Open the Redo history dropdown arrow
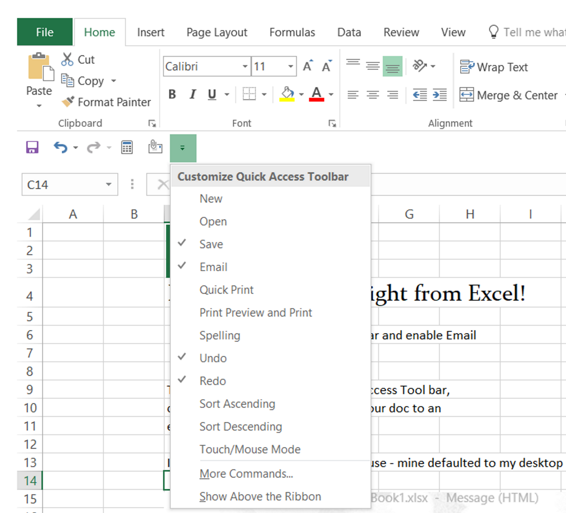The width and height of the screenshot is (566, 513). [109, 147]
